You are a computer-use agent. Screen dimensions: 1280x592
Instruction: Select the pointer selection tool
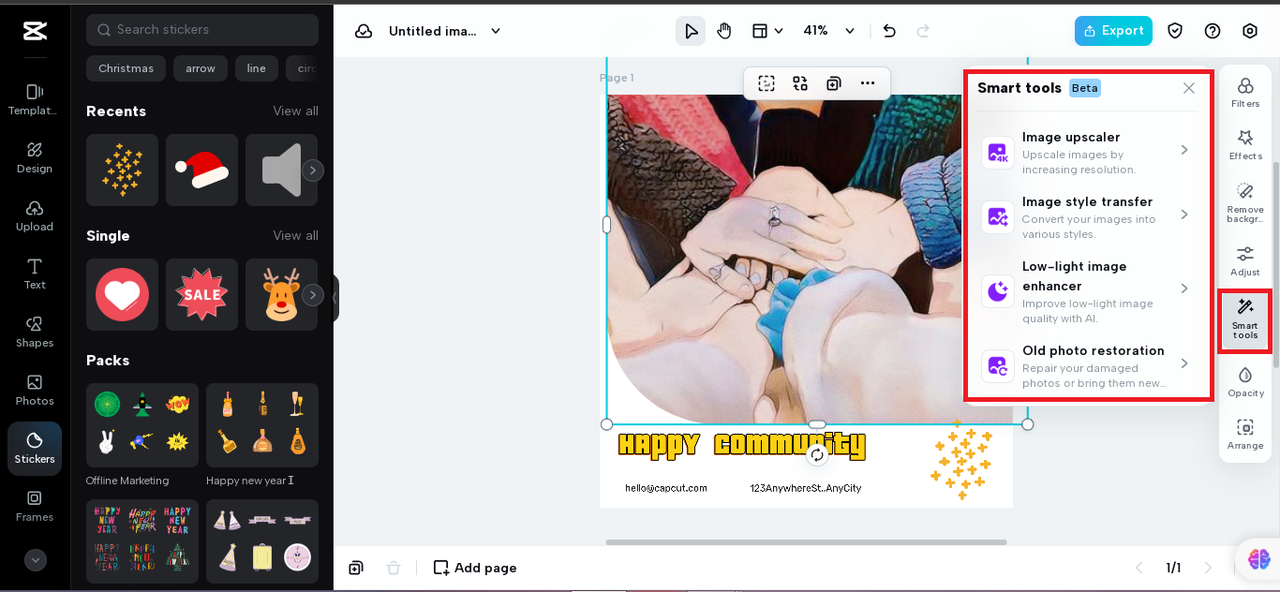click(x=691, y=31)
